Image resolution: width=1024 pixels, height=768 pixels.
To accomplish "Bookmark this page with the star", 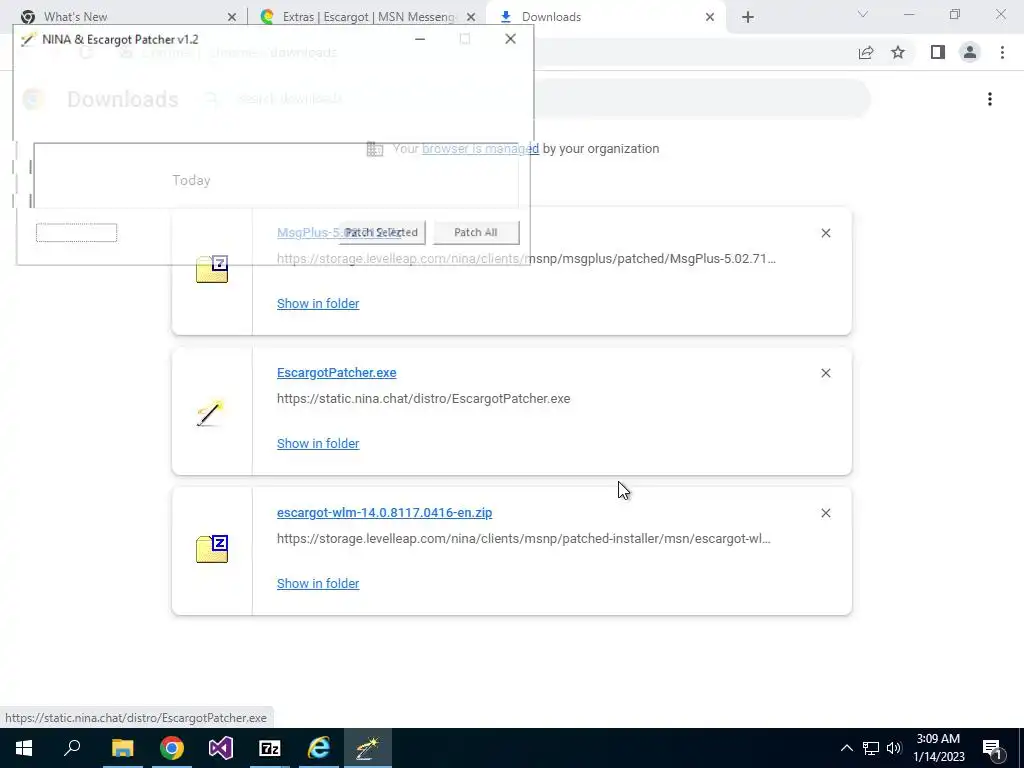I will coord(898,52).
